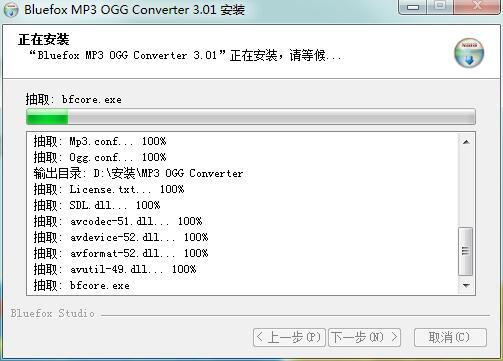Viewport: 503px width, 361px height.
Task: Click the Cancel button 取消(C)
Action: pos(450,337)
